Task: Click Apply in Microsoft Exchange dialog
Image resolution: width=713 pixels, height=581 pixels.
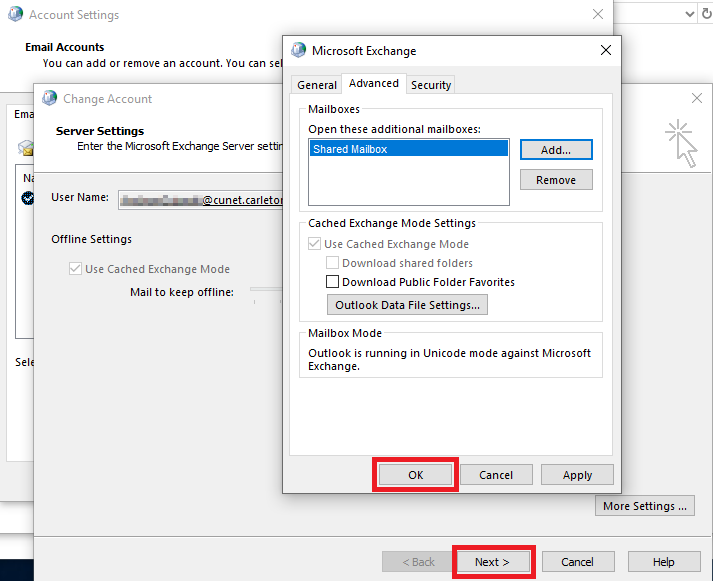Action: tap(577, 475)
